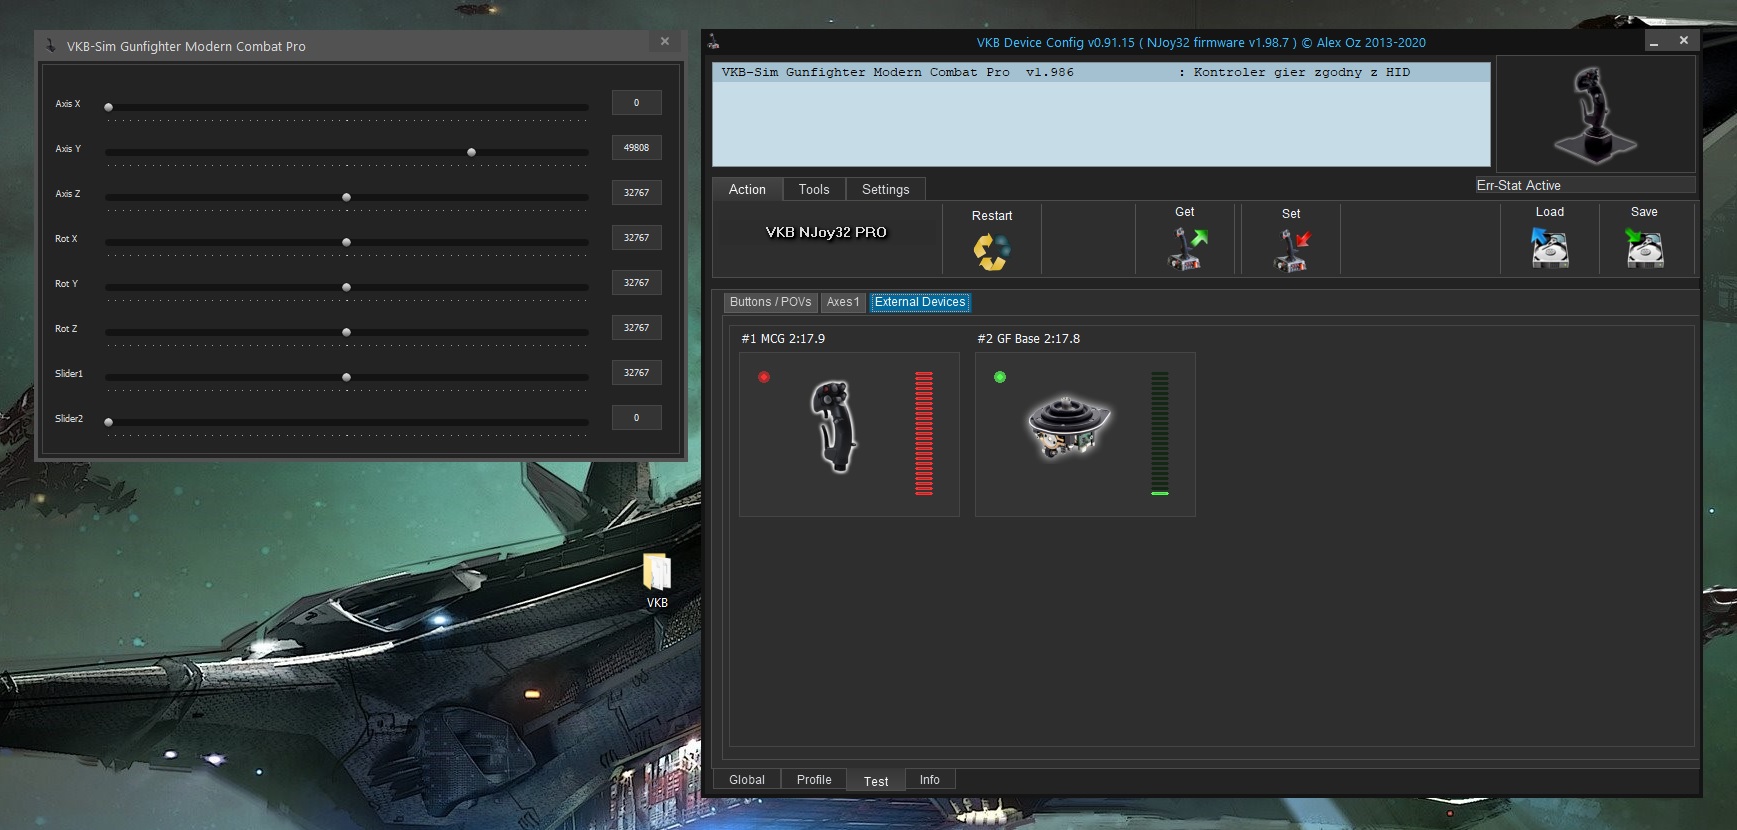Image resolution: width=1737 pixels, height=830 pixels.
Task: Open the Profile bottom tab
Action: pyautogui.click(x=814, y=780)
